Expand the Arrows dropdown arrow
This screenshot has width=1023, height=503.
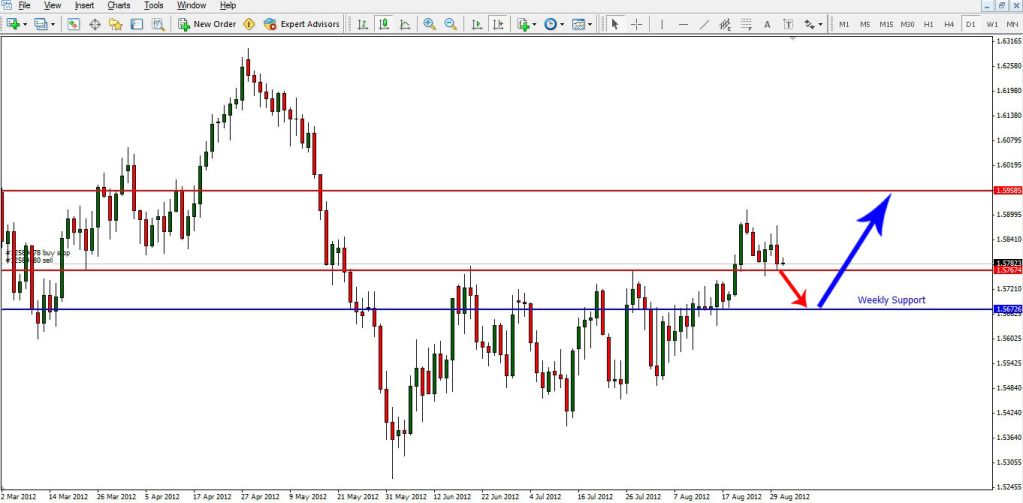point(821,24)
